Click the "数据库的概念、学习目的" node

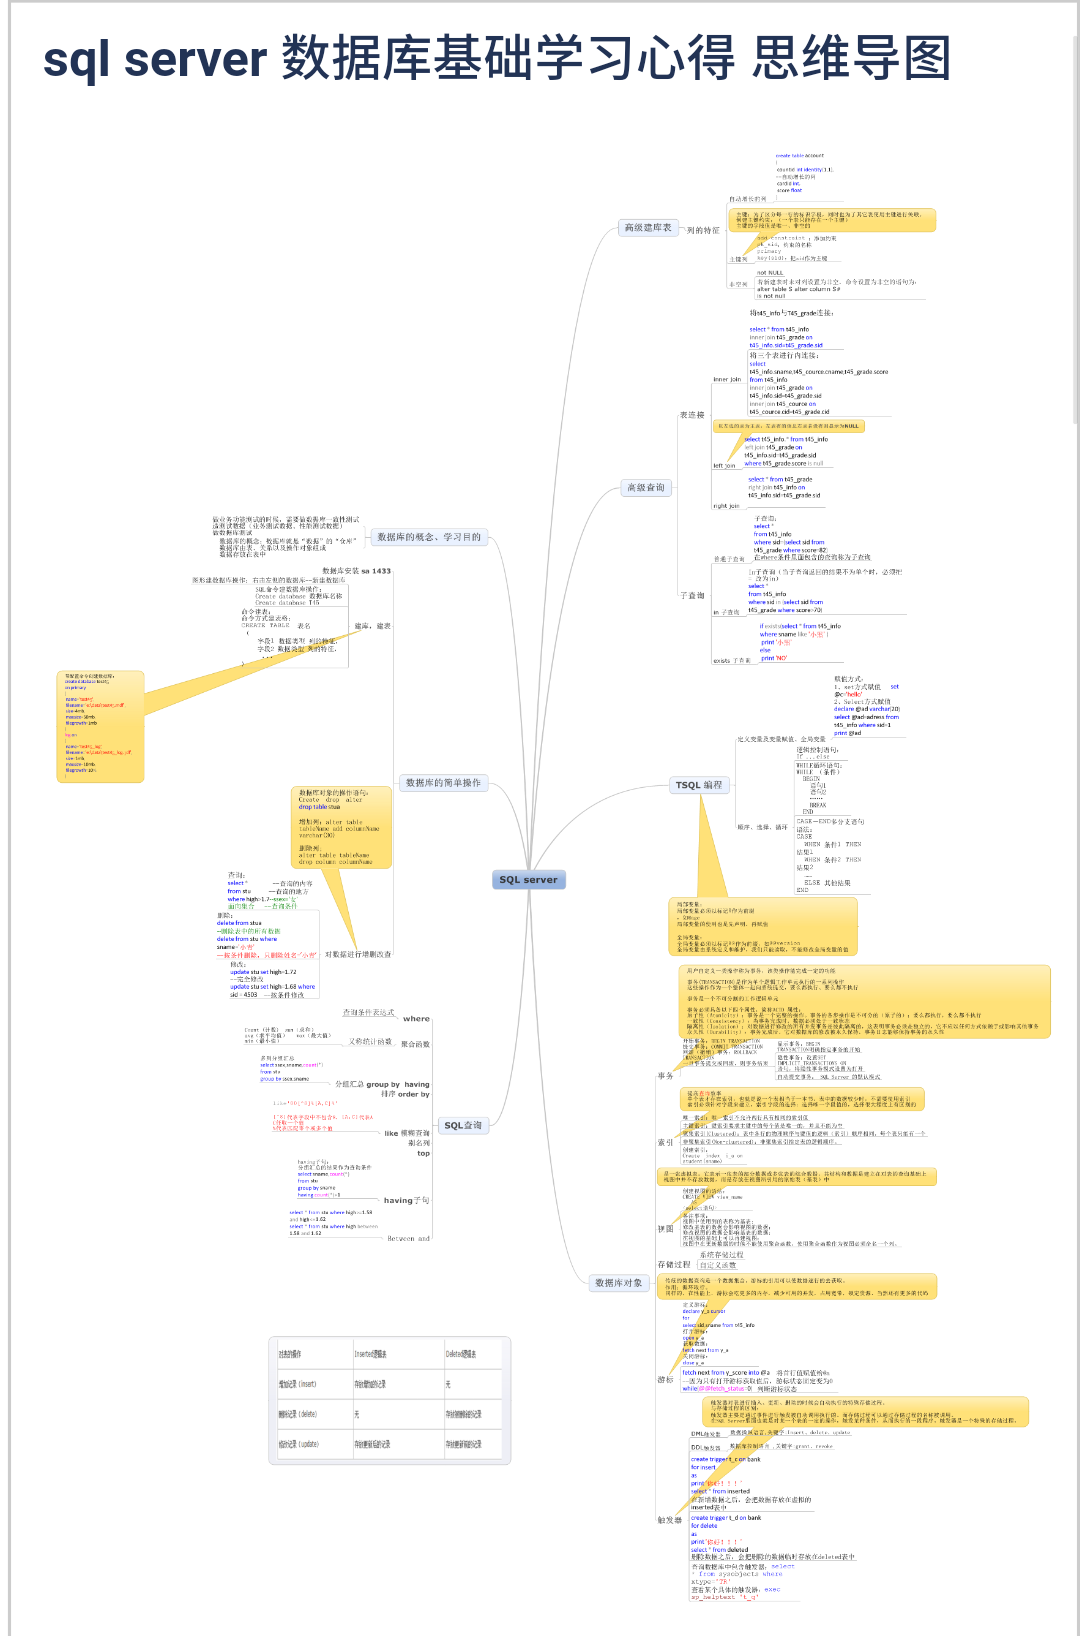[429, 537]
